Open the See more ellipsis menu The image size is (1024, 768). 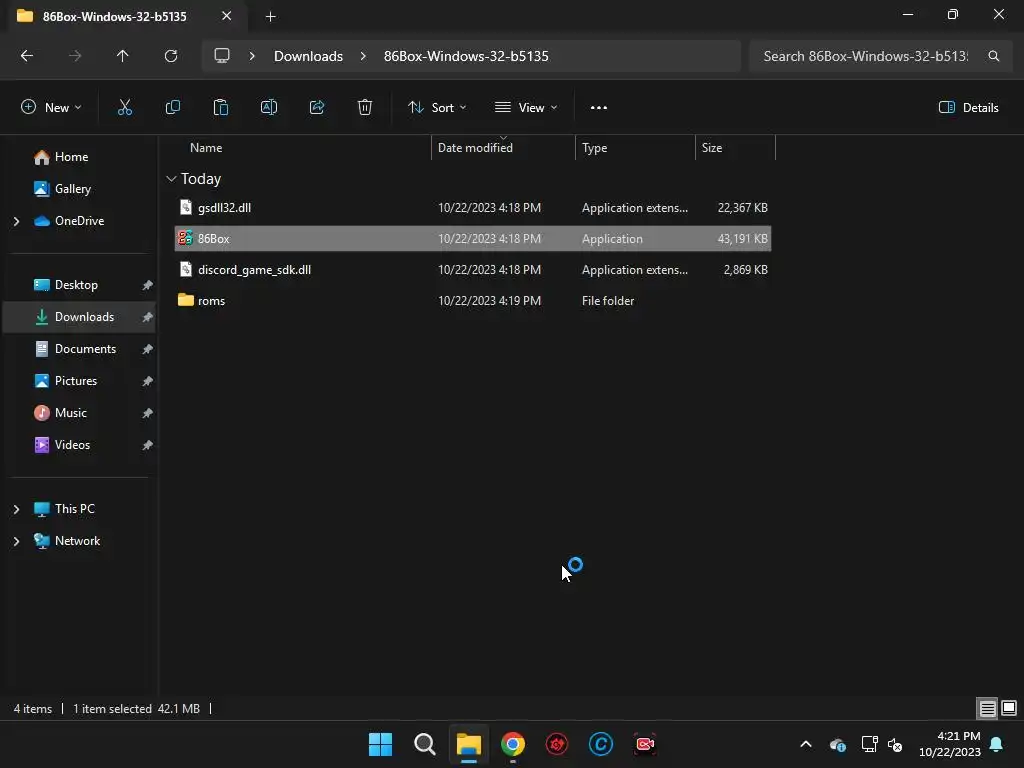(x=599, y=108)
